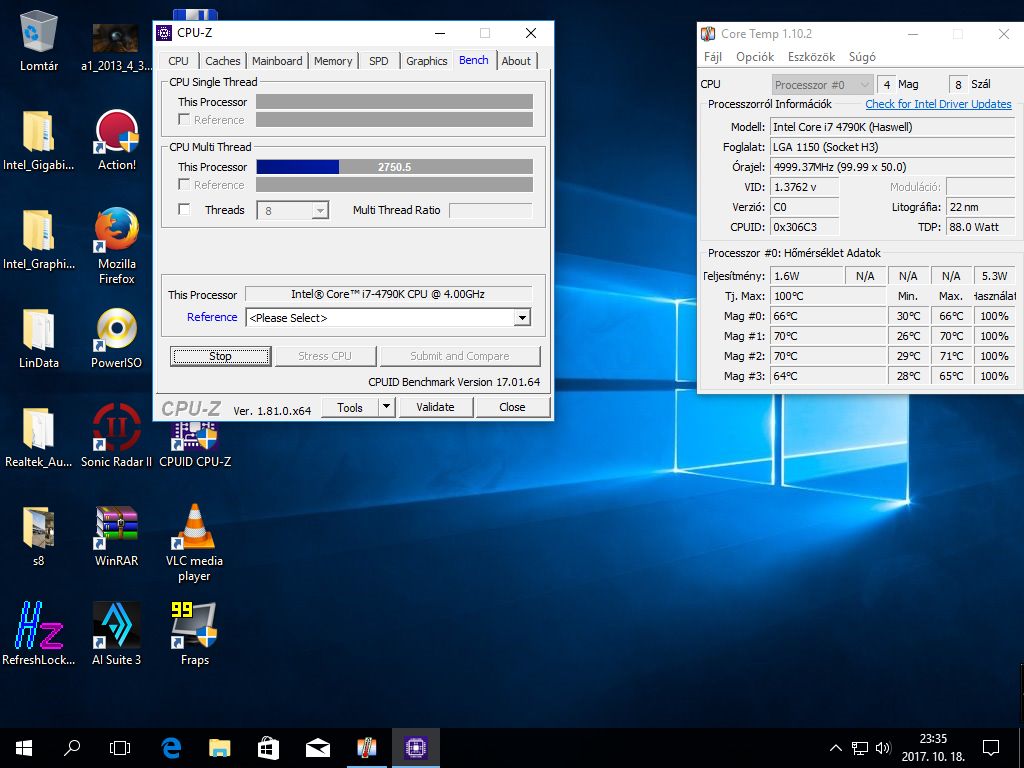Open the Processzor #0 dropdown in Core Temp

[x=822, y=84]
